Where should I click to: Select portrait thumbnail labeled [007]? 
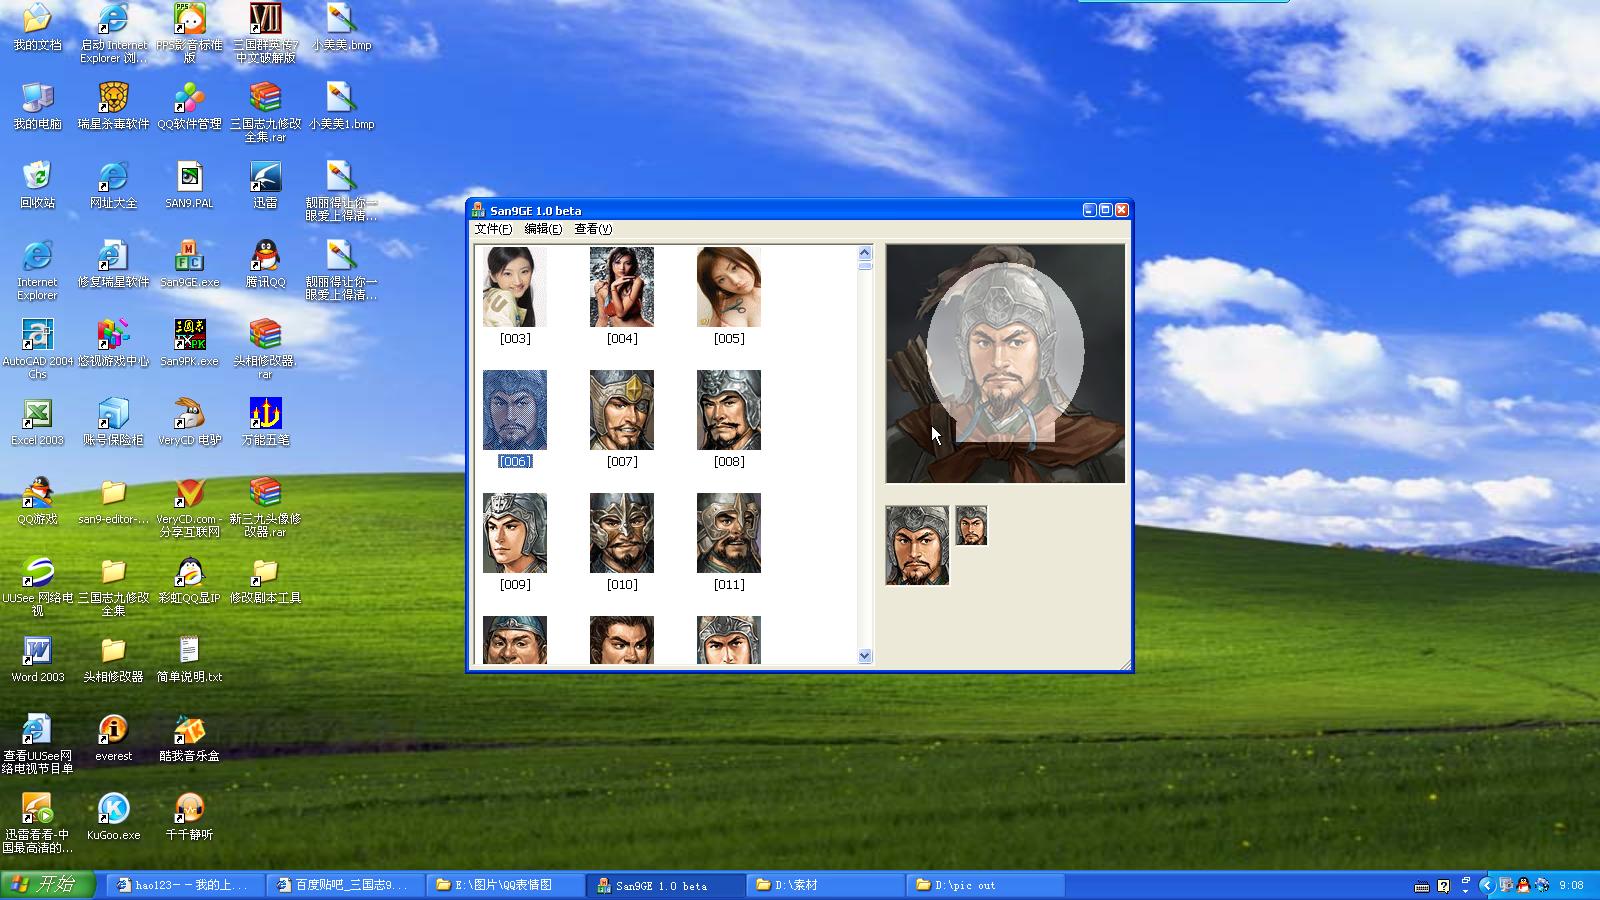click(x=621, y=410)
